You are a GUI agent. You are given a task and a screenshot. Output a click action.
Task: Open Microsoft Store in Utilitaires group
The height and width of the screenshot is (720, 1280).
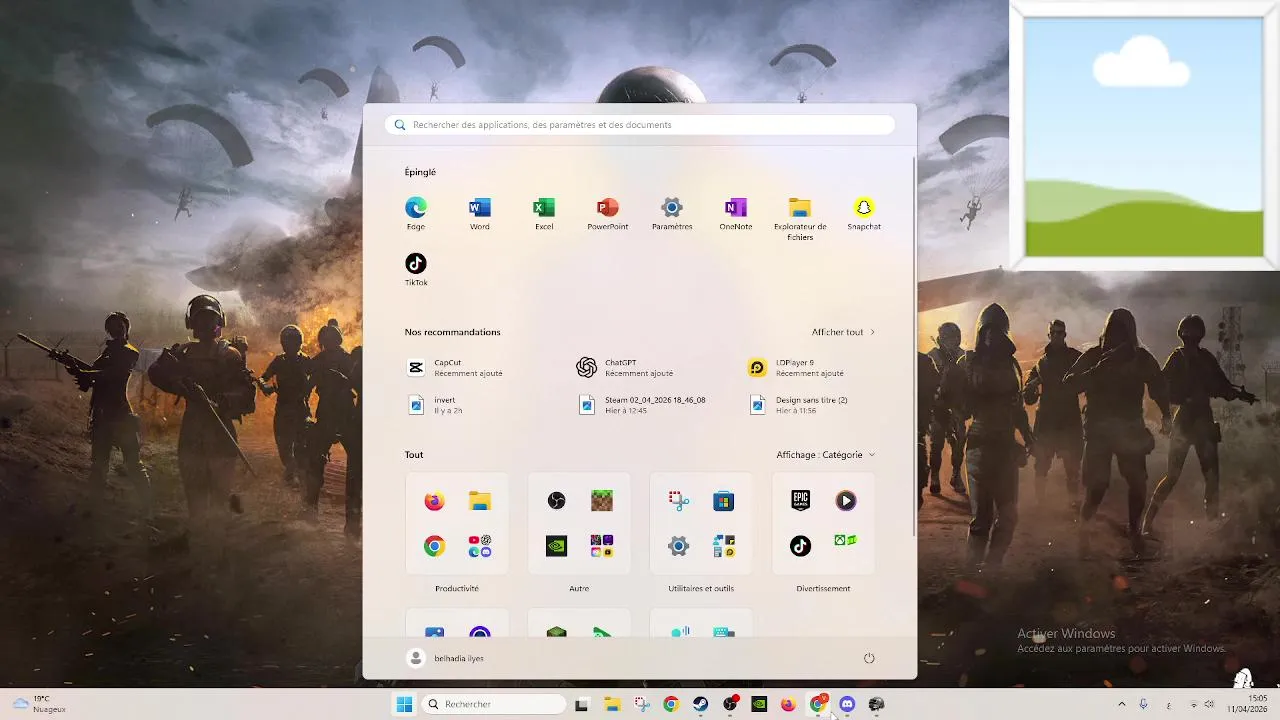724,501
